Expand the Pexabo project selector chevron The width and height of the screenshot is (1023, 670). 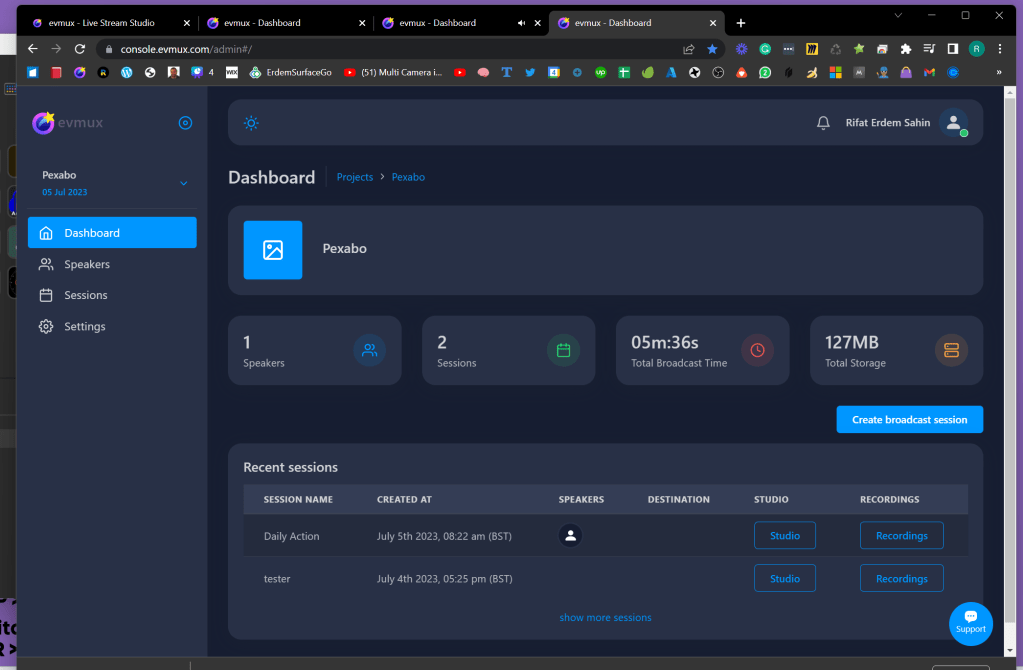184,183
